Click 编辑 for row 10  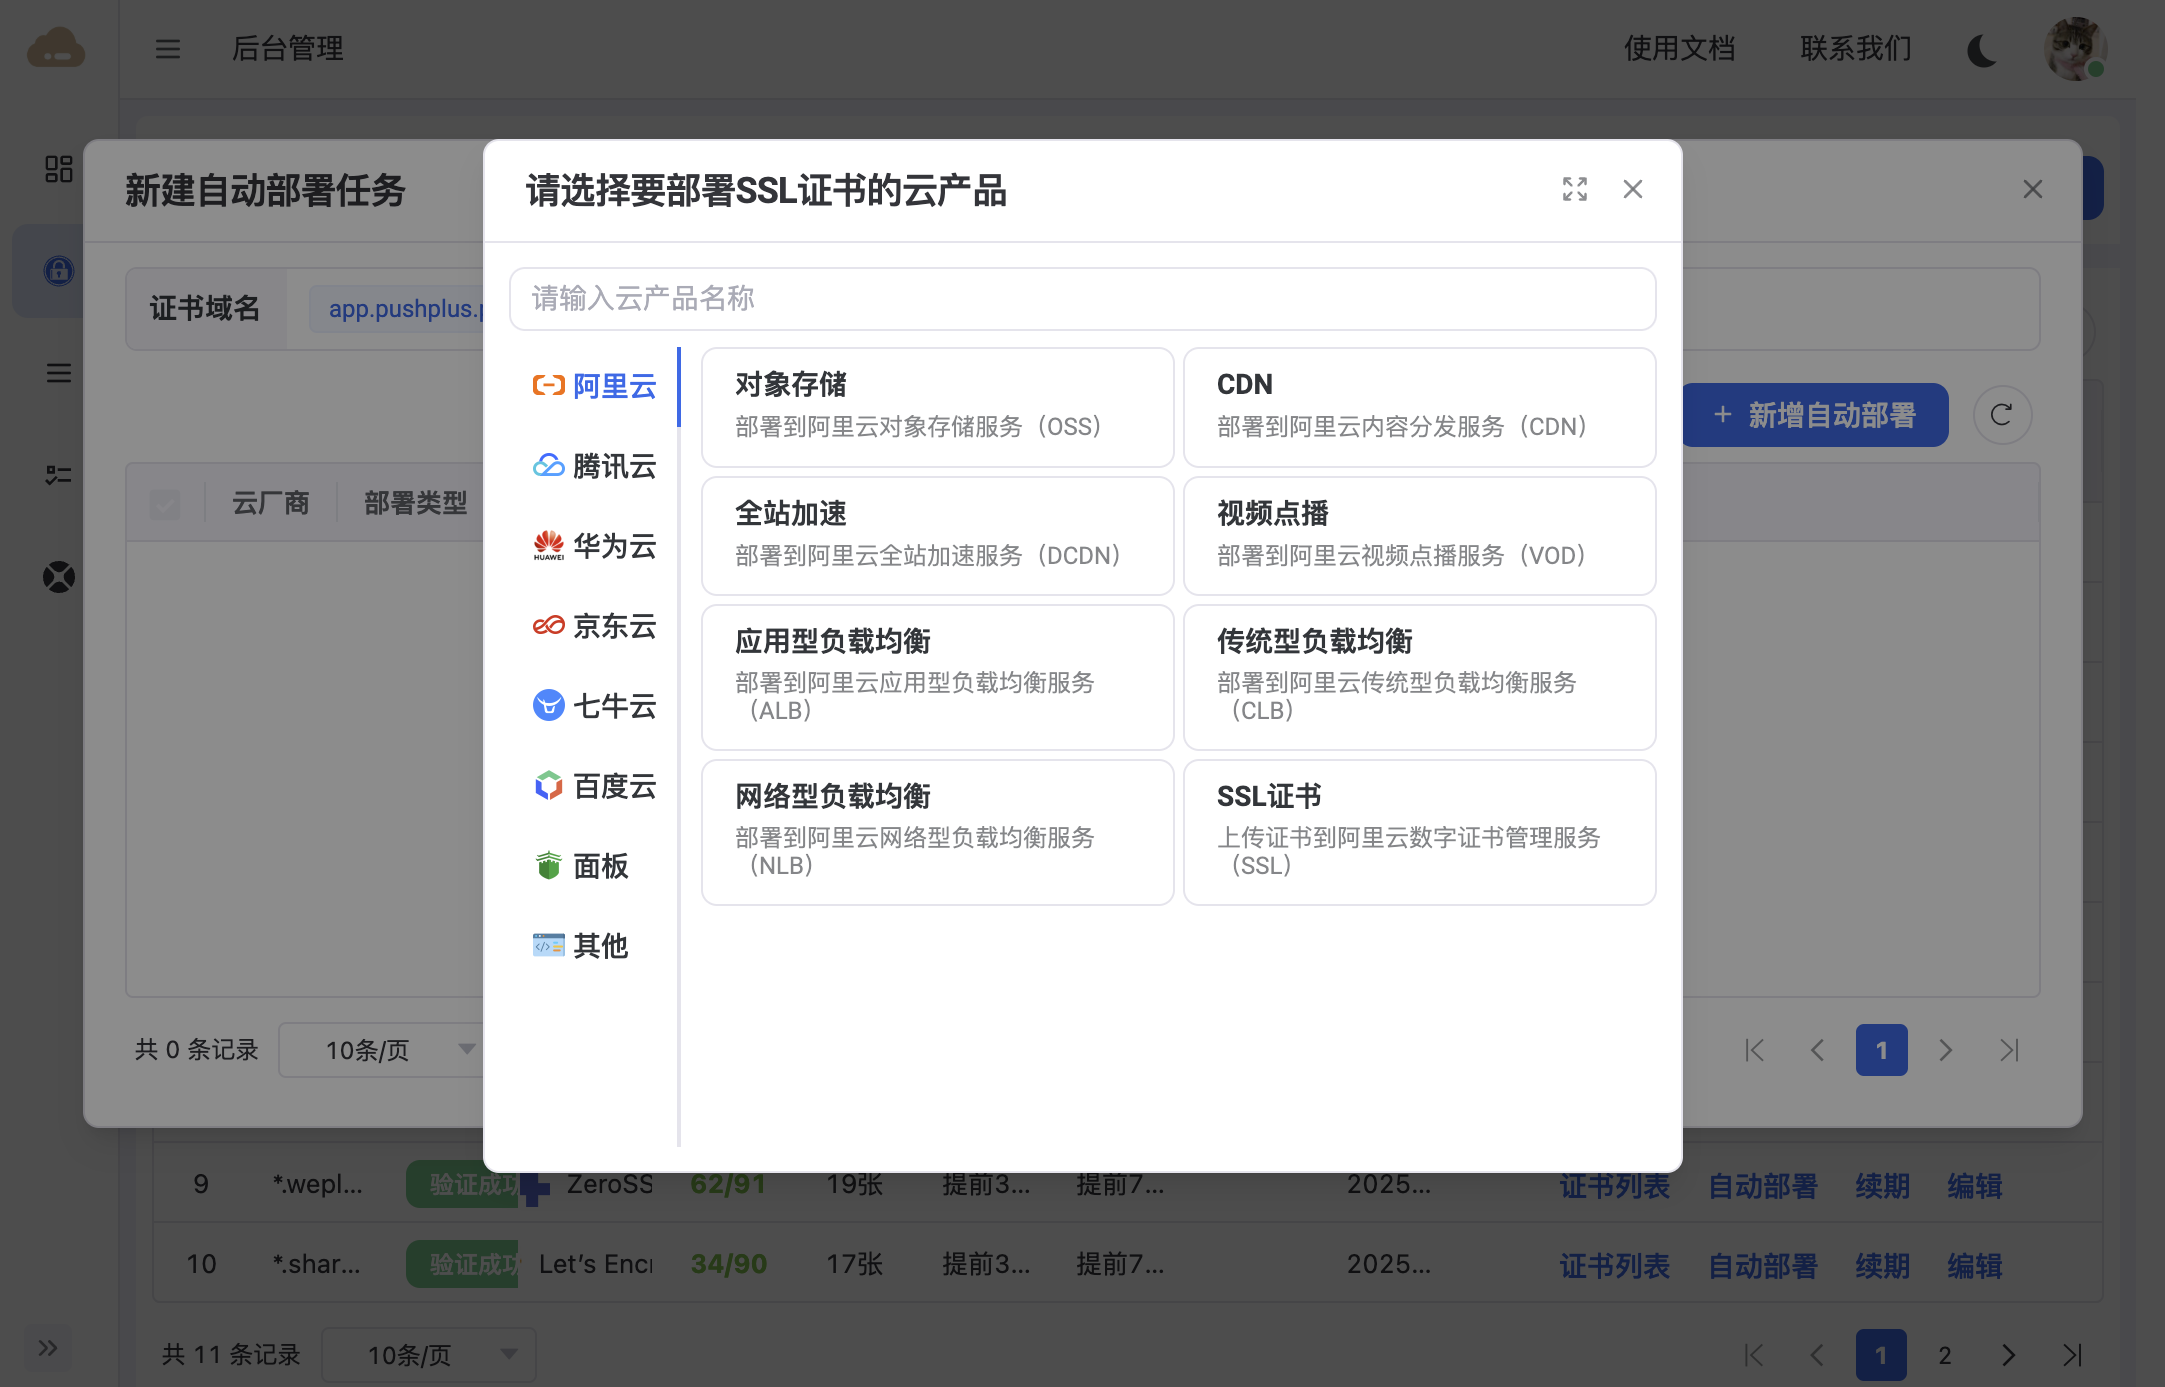pos(1975,1266)
